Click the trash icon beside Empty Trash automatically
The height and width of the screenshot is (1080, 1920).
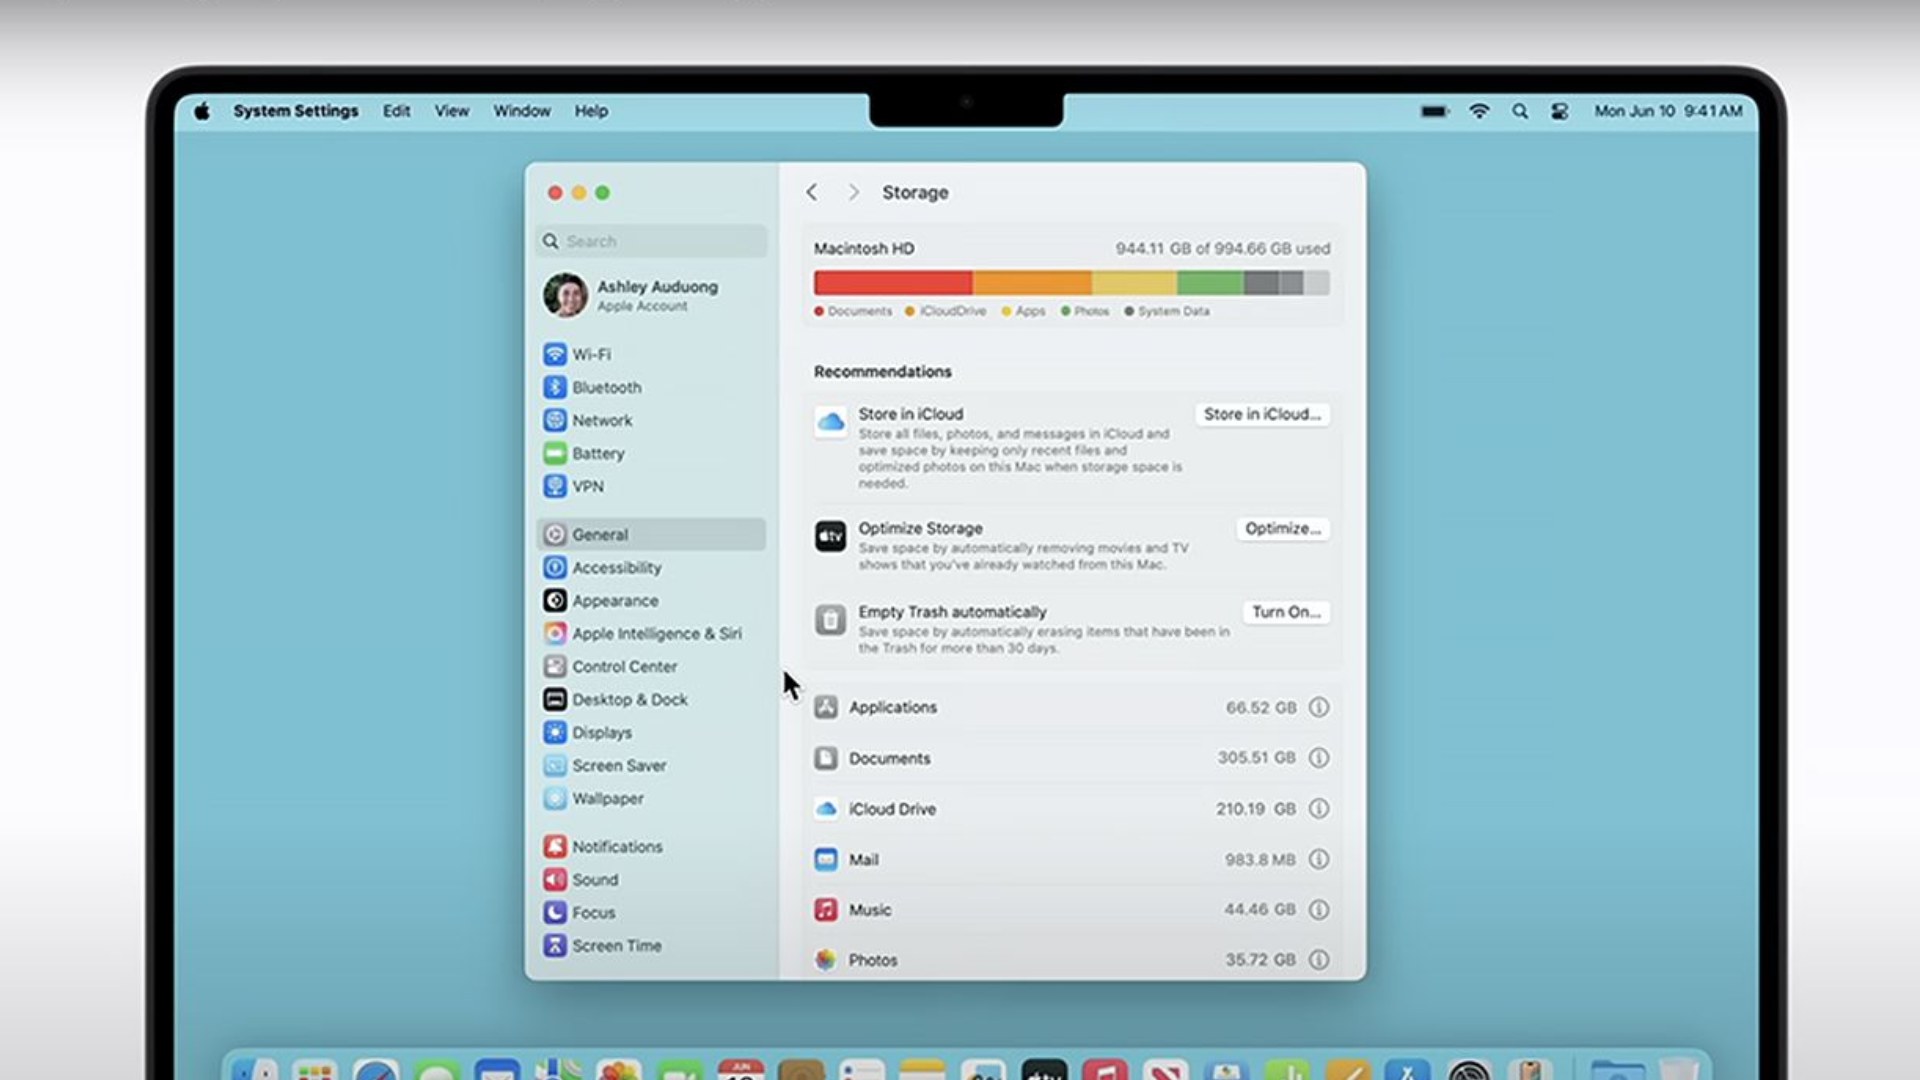(830, 620)
